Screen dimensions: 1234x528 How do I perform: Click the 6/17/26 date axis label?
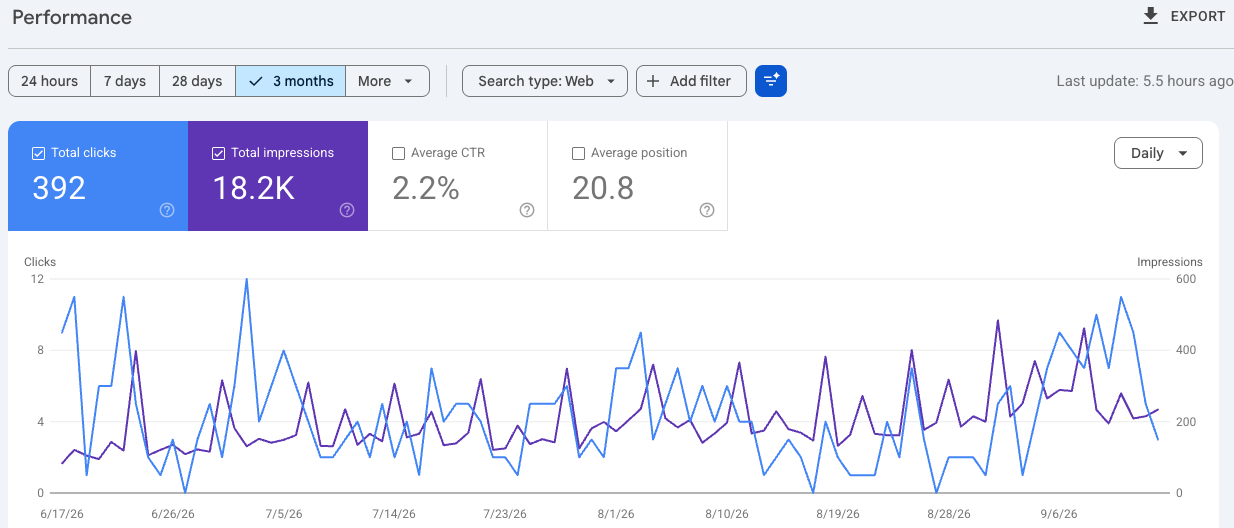(60, 514)
